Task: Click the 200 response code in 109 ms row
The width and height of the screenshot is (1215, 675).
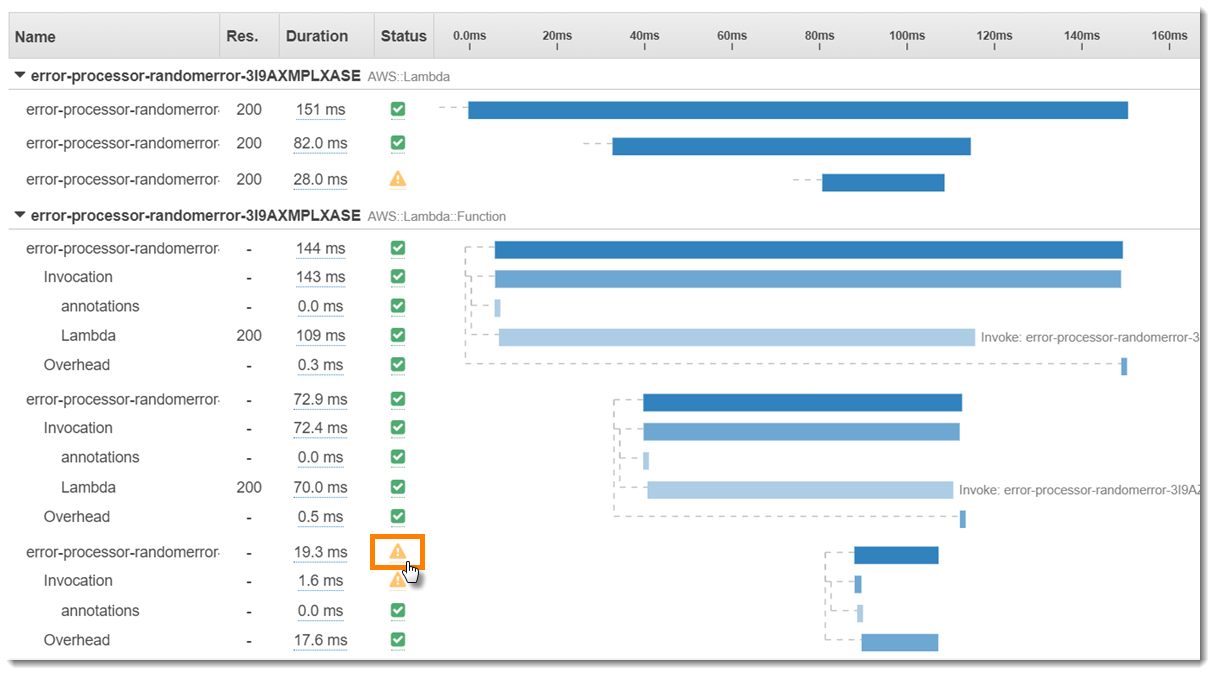Action: tap(249, 335)
